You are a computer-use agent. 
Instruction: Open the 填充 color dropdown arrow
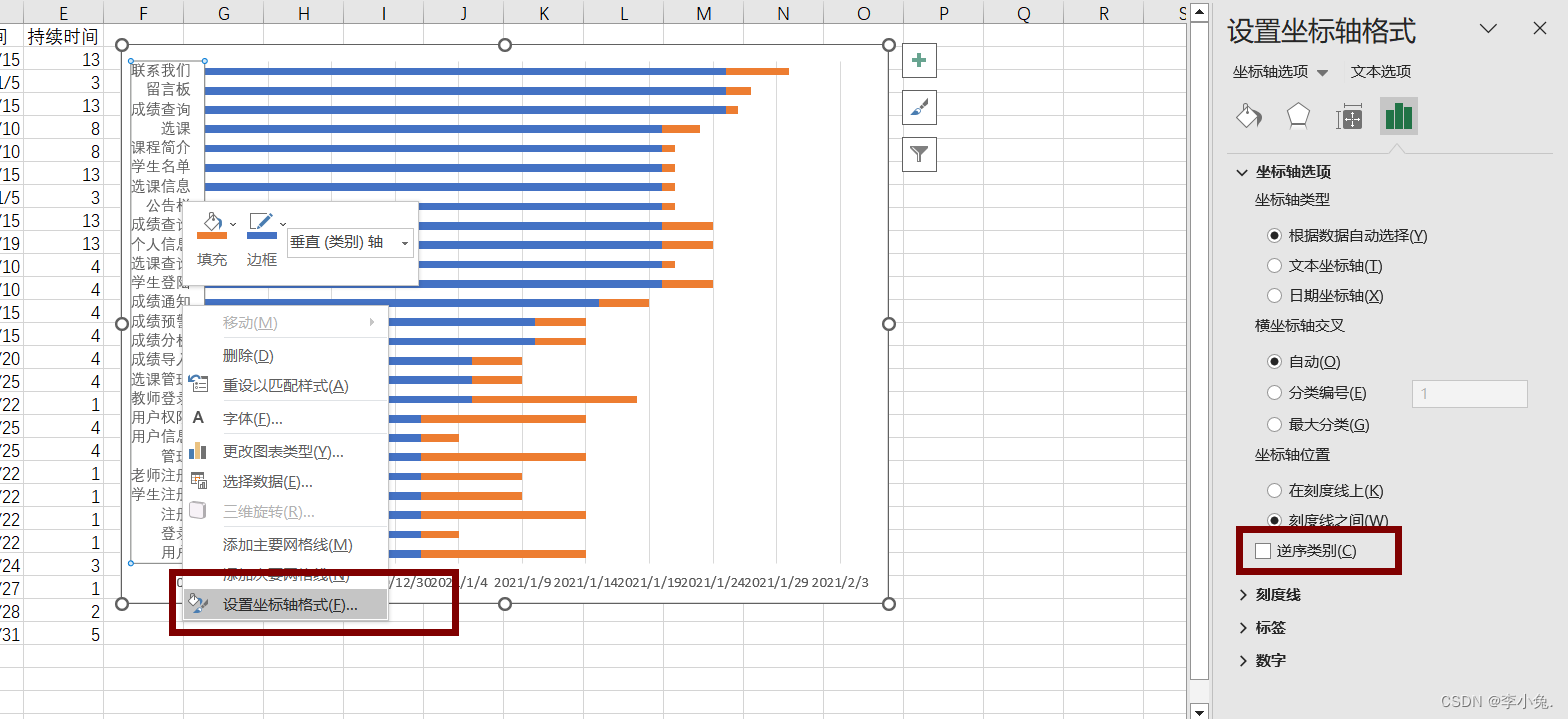tap(233, 223)
